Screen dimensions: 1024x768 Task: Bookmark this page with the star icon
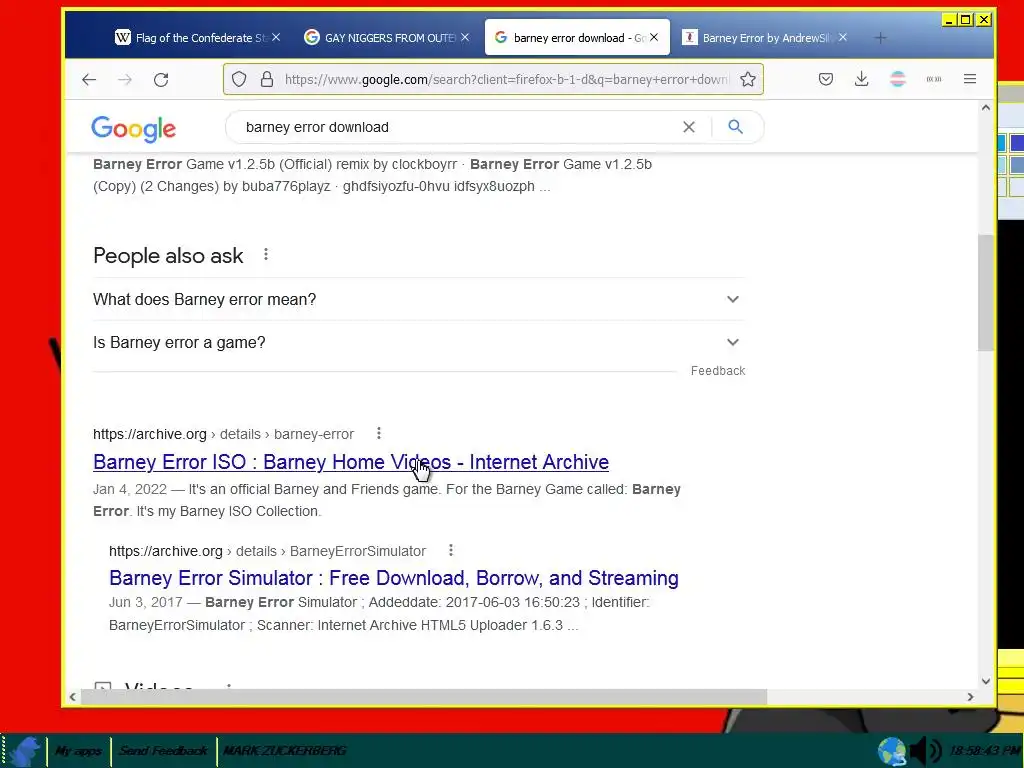click(x=748, y=80)
